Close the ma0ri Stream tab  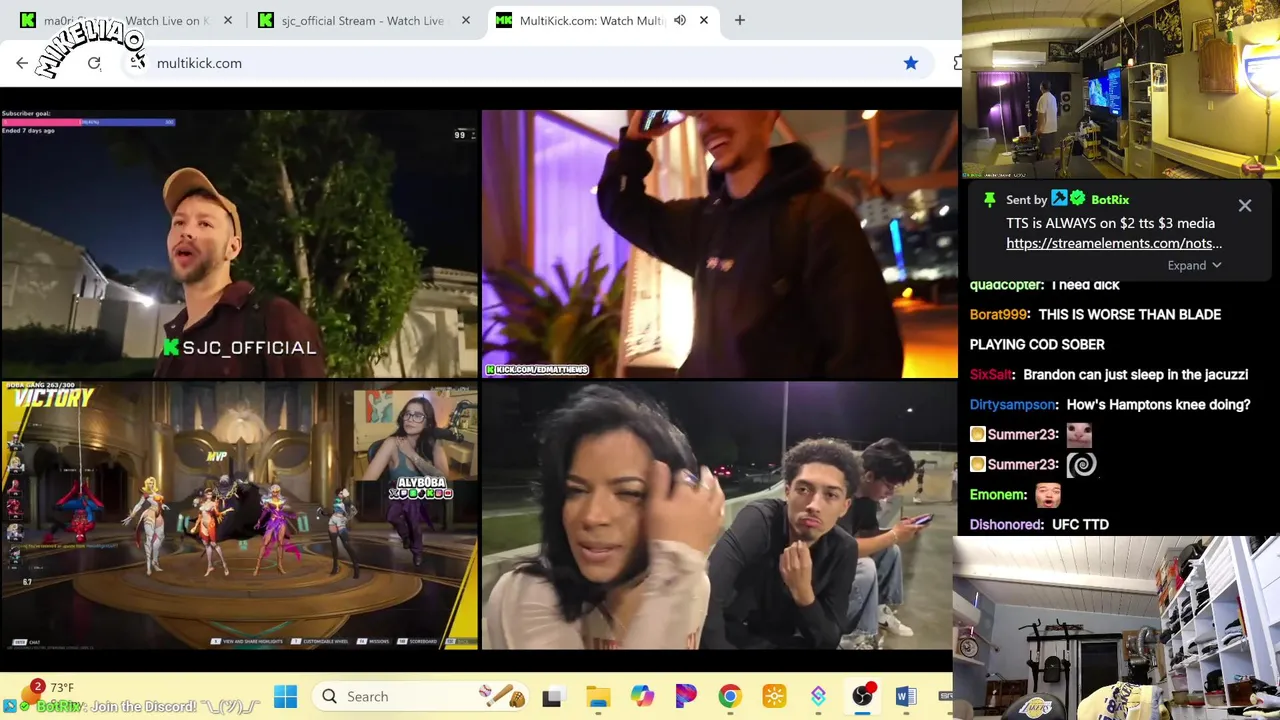[228, 20]
